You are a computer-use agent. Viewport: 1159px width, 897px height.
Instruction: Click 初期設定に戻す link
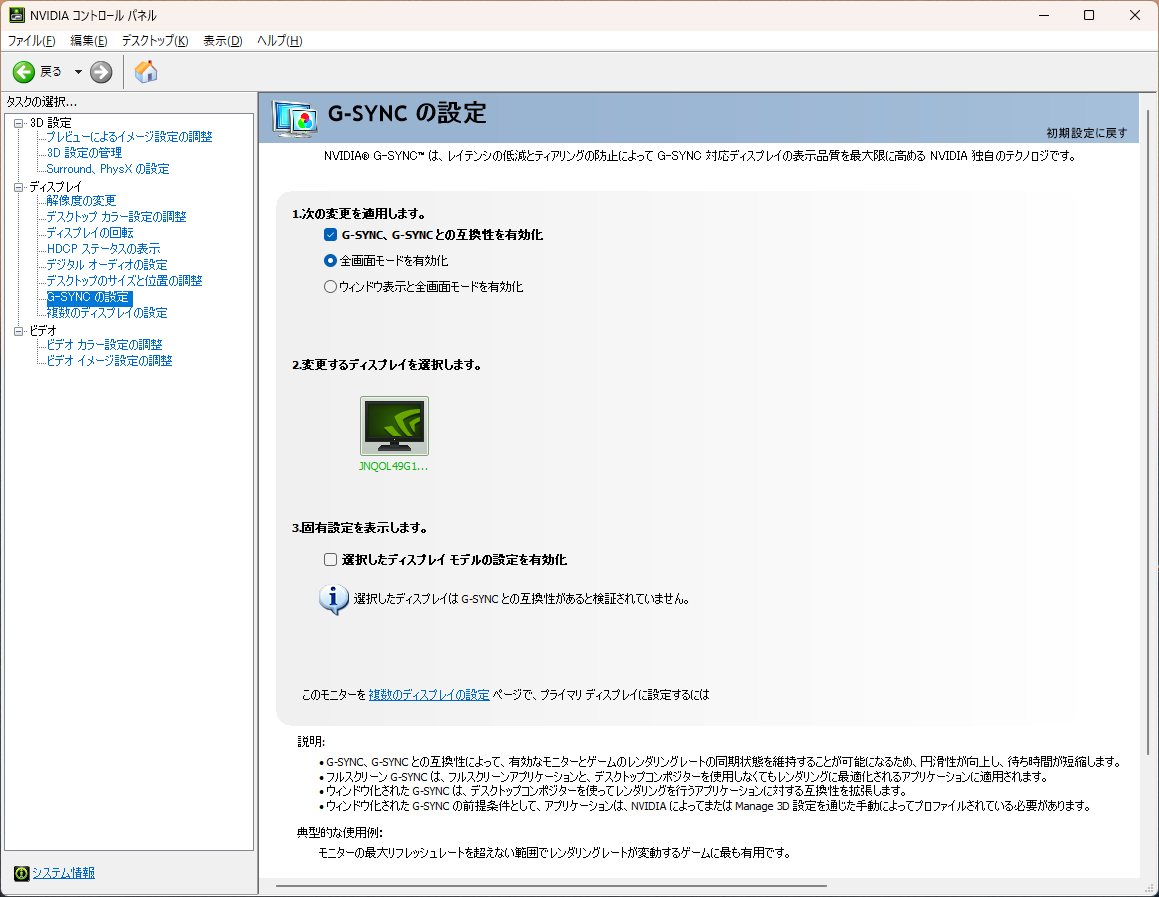click(1087, 133)
